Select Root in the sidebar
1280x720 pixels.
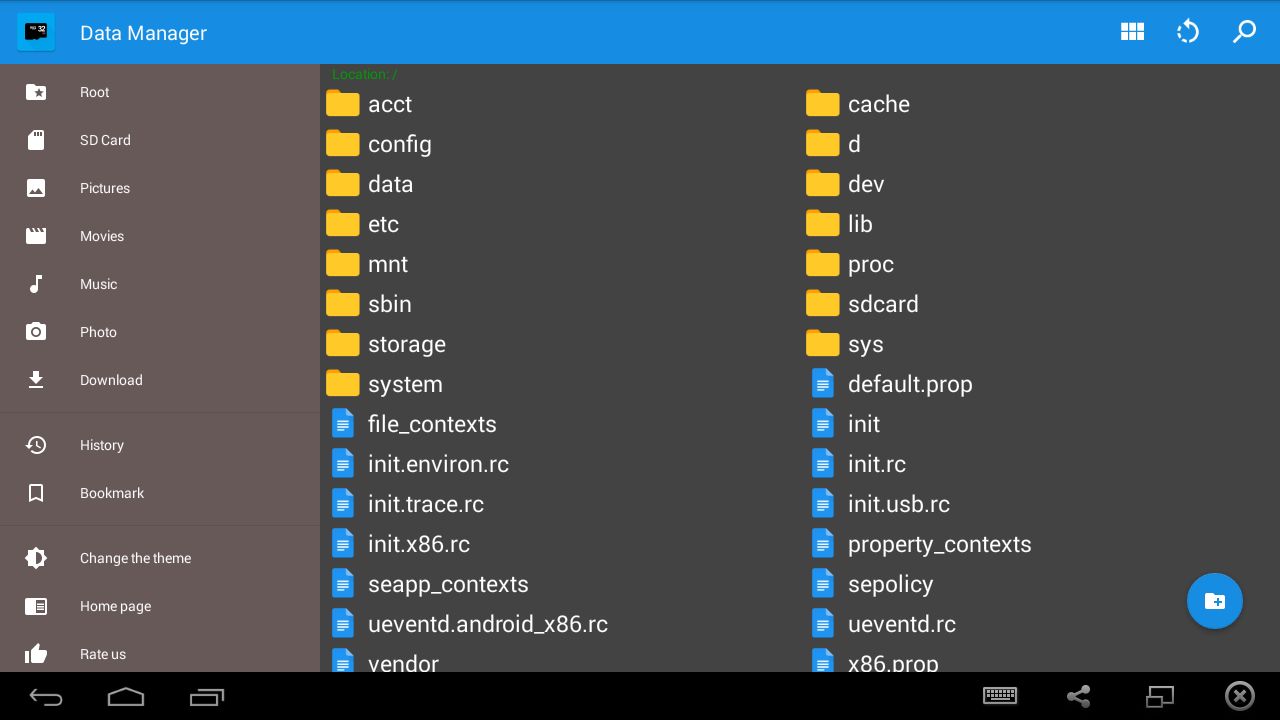pos(160,92)
